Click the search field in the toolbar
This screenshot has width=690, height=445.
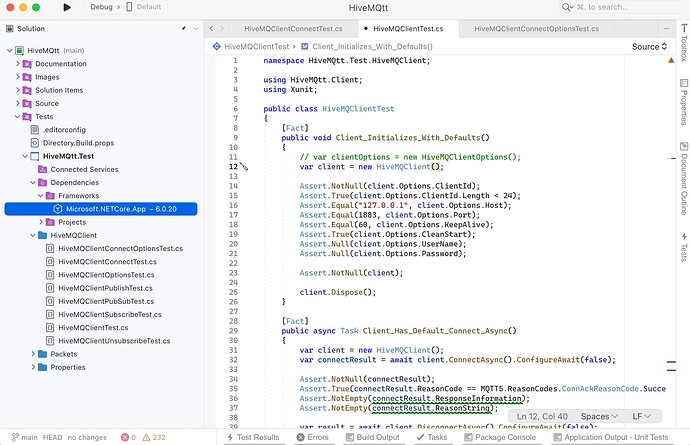pyautogui.click(x=624, y=7)
